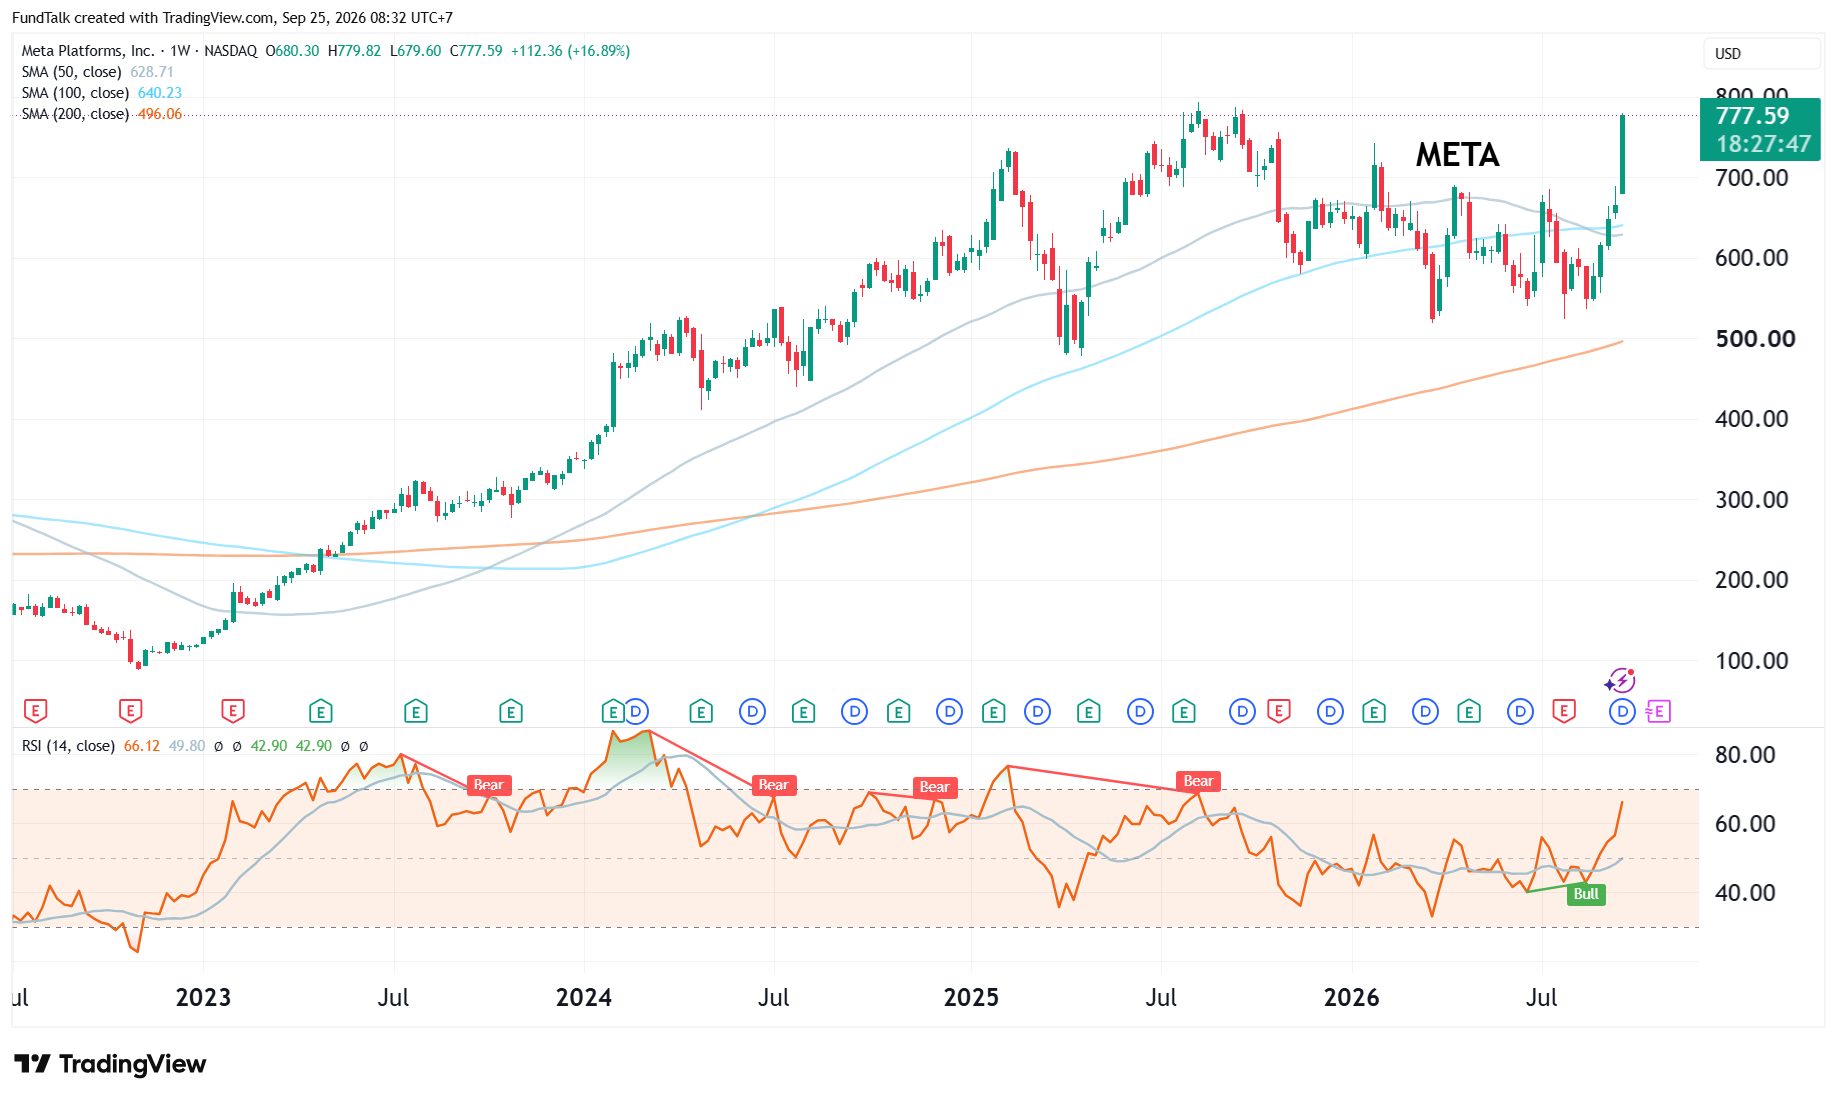Open the green earnings marker for early 2024
Image resolution: width=1837 pixels, height=1100 pixels.
coord(612,712)
